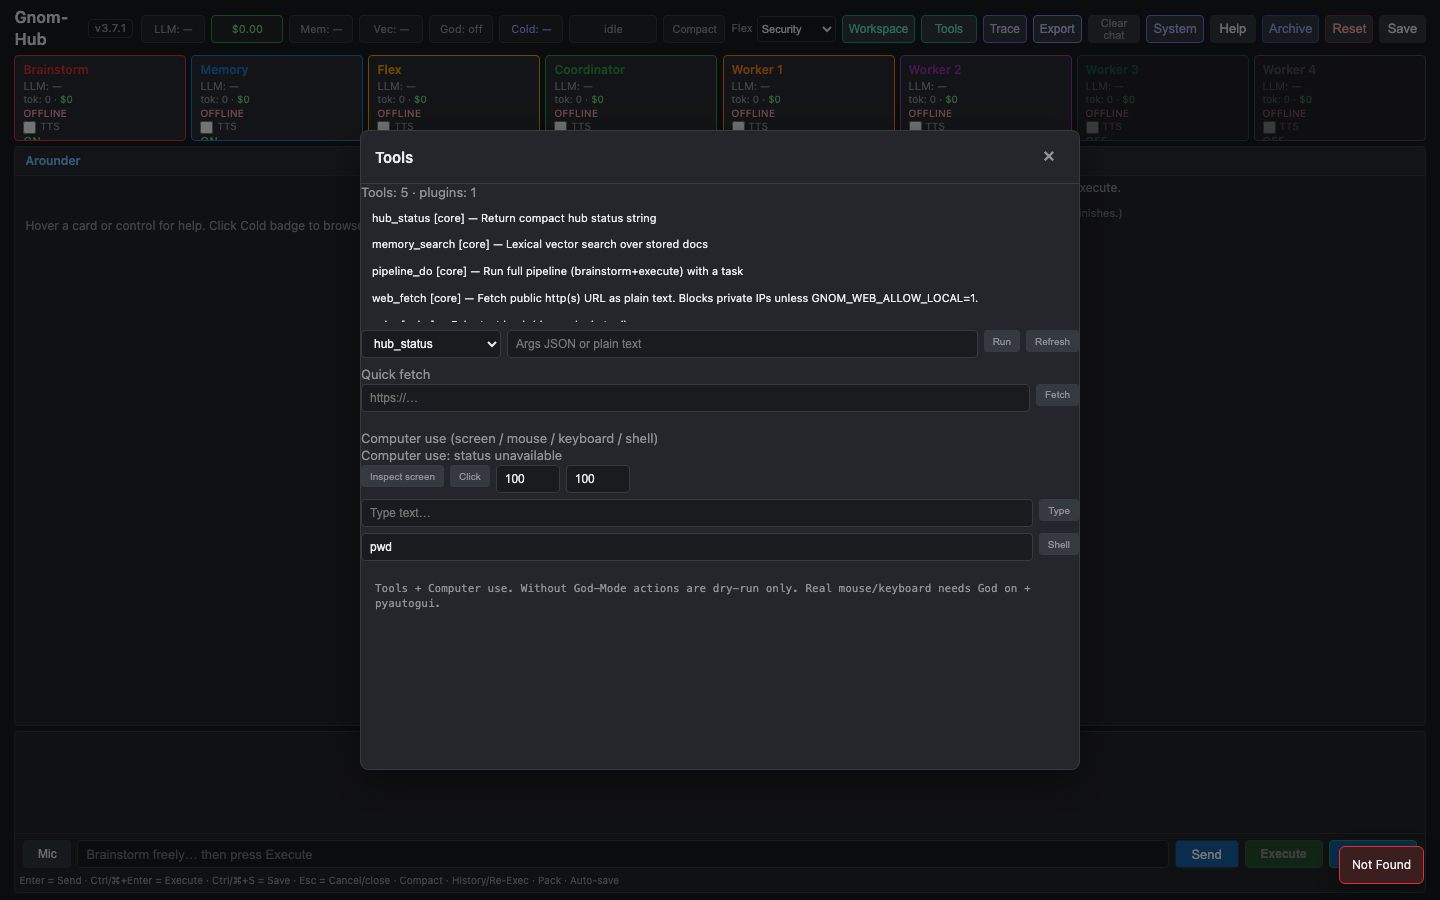The image size is (1440, 900).
Task: Click the Vec: status badge
Action: point(391,29)
